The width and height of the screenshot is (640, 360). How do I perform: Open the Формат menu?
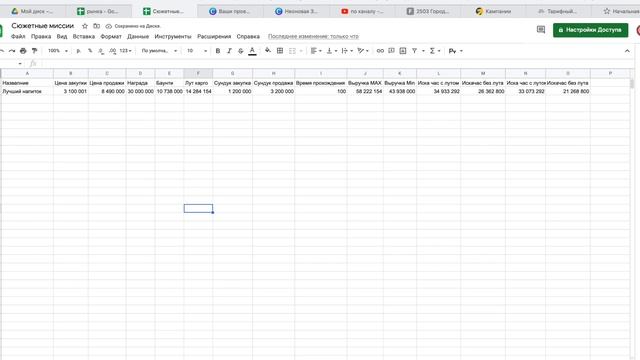coord(111,37)
